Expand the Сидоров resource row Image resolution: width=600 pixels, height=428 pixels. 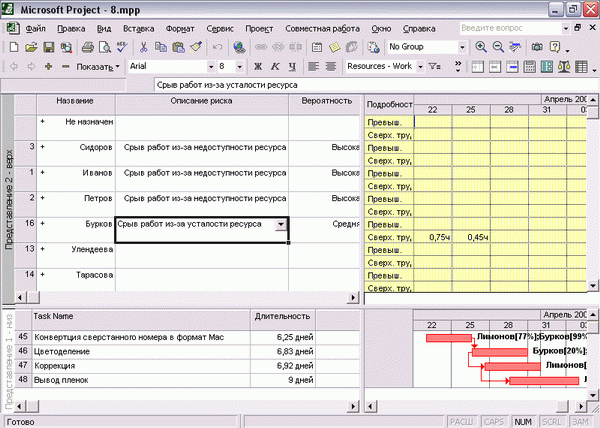click(42, 147)
